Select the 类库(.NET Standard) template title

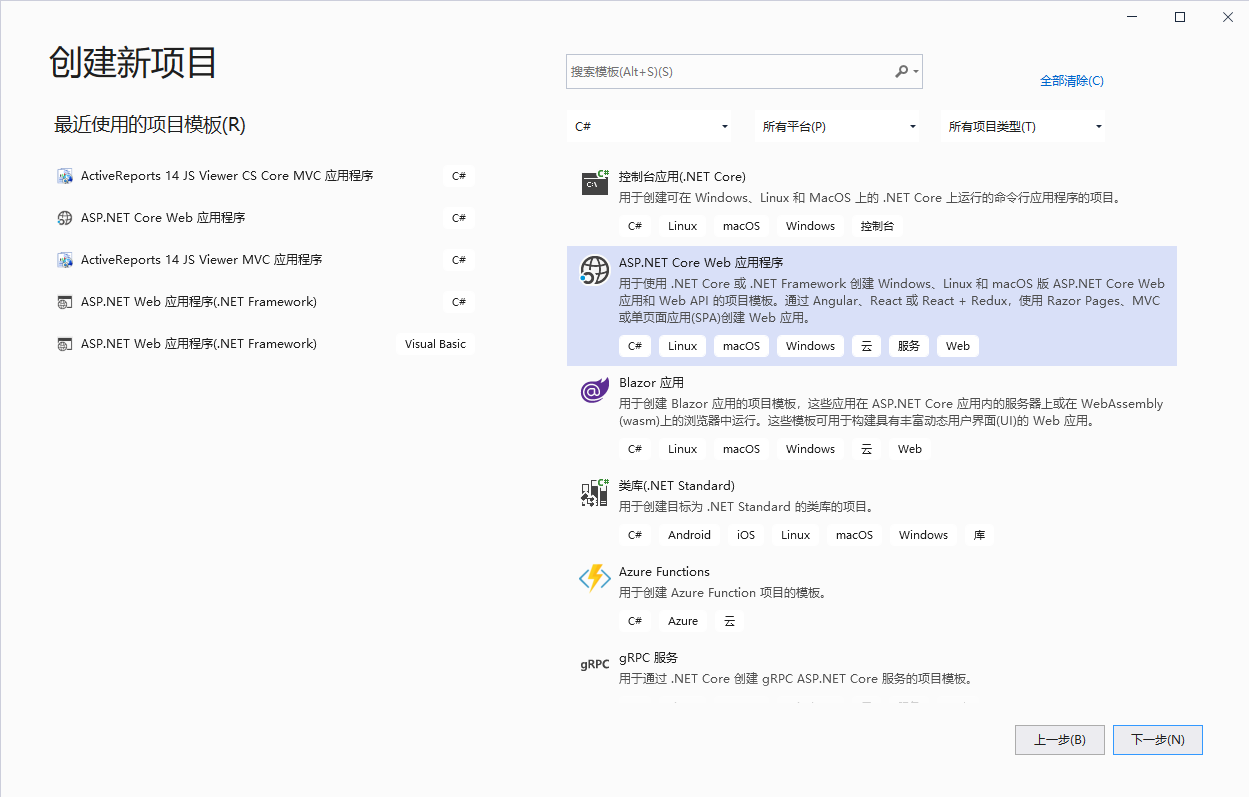677,486
